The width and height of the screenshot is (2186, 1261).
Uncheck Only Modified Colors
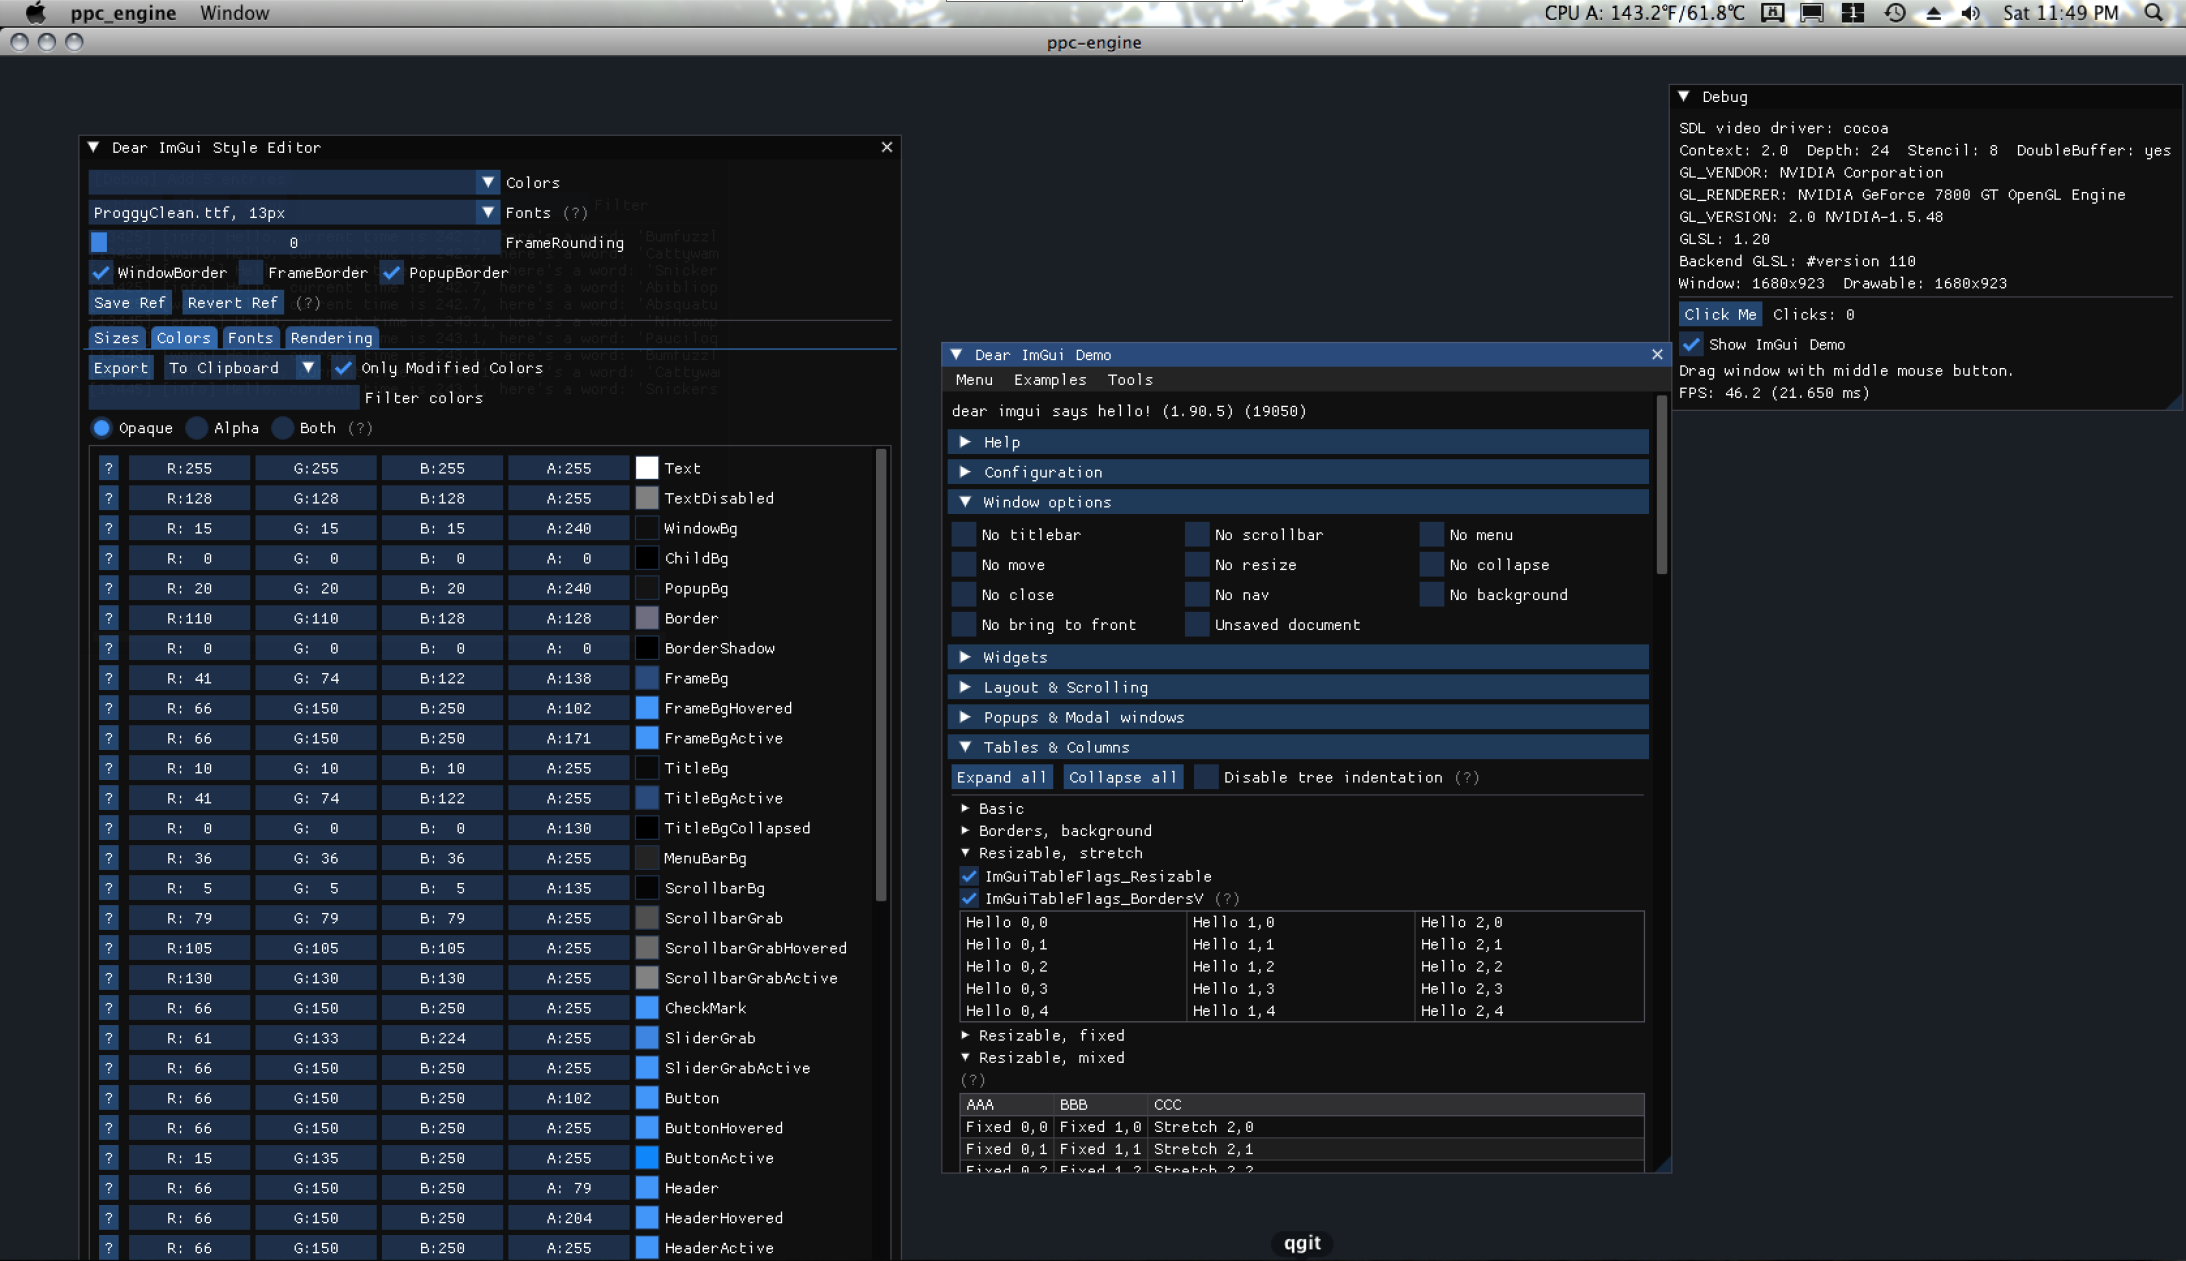tap(344, 368)
